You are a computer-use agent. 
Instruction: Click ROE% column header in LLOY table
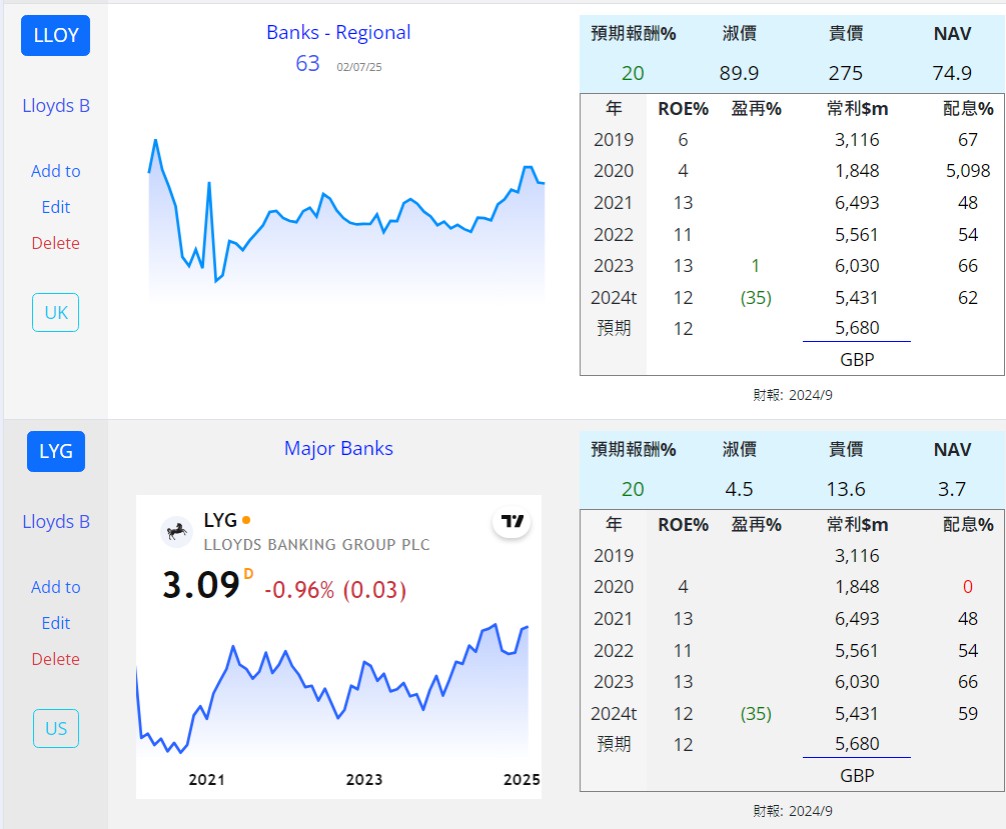(683, 109)
